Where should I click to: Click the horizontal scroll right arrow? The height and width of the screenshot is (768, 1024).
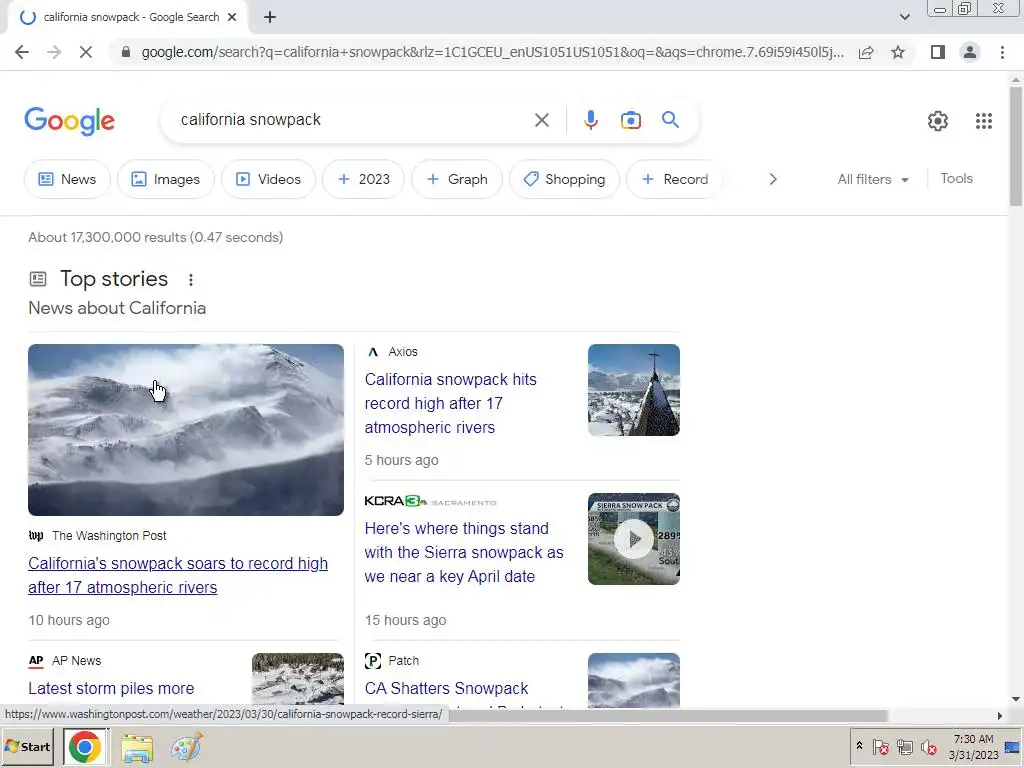(x=1000, y=716)
